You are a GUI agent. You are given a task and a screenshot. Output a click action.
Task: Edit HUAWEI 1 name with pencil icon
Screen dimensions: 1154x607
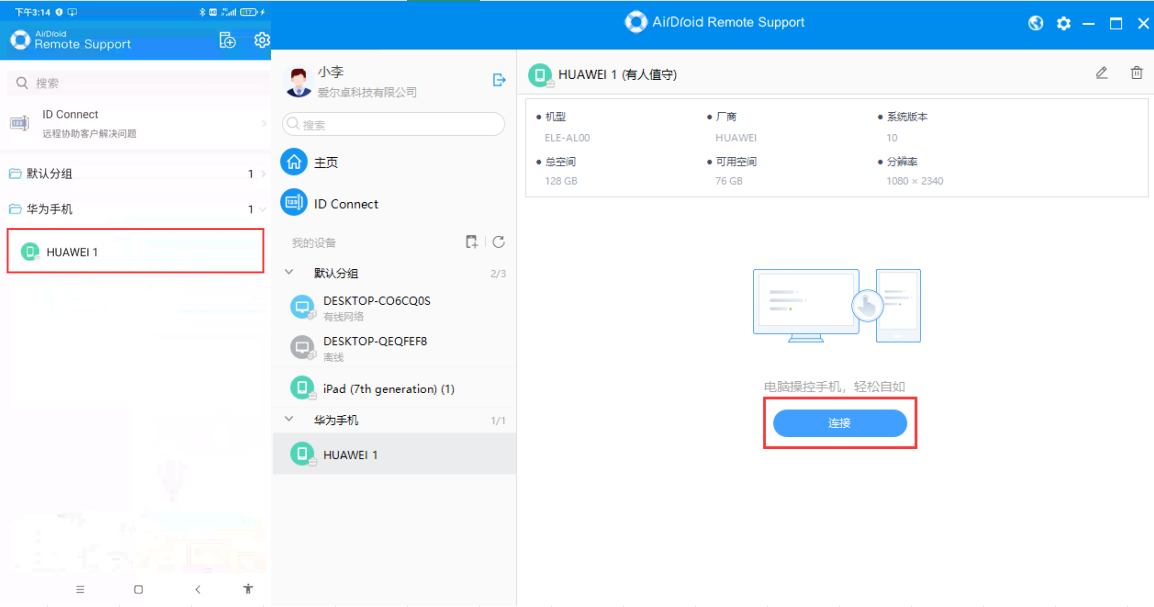click(x=1102, y=73)
